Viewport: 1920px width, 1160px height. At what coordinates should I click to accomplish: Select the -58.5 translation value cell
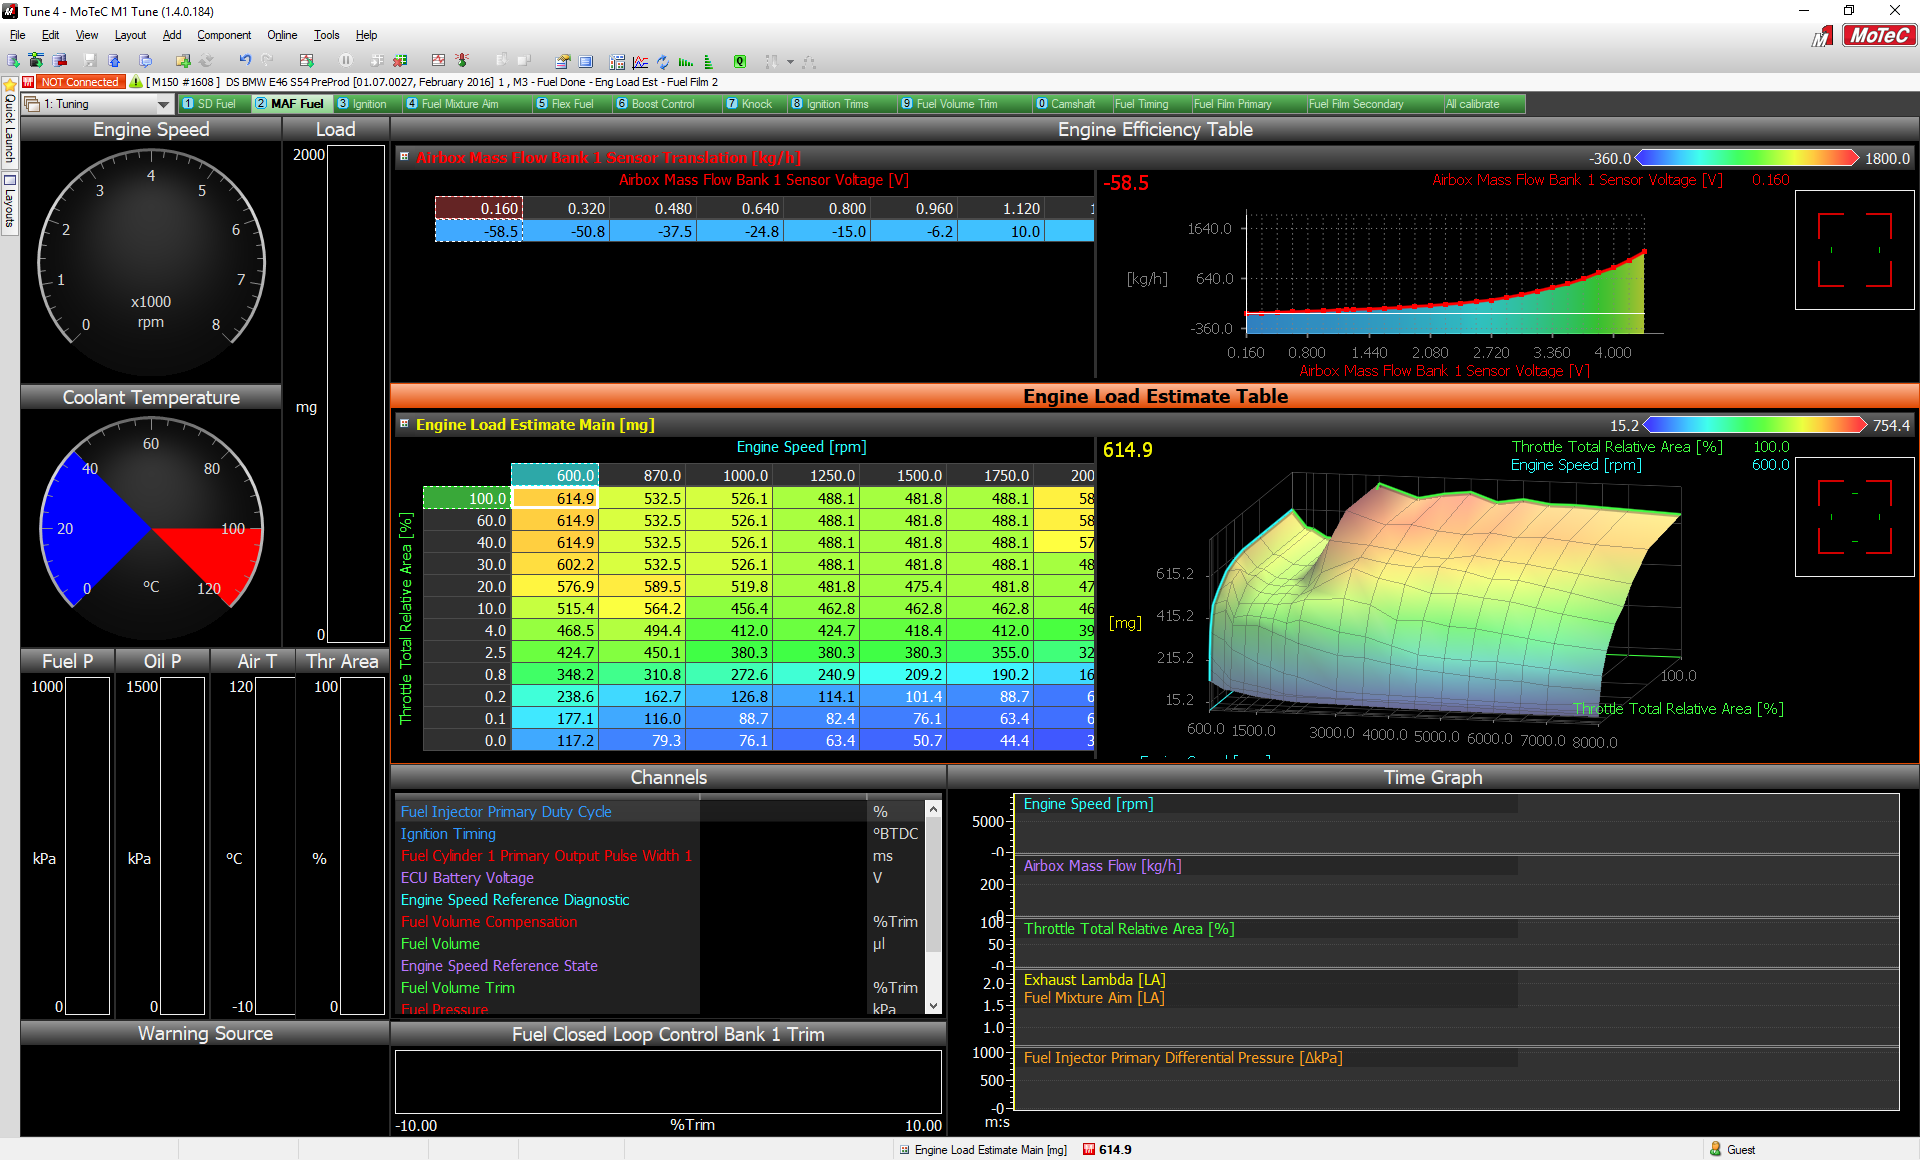tap(478, 231)
